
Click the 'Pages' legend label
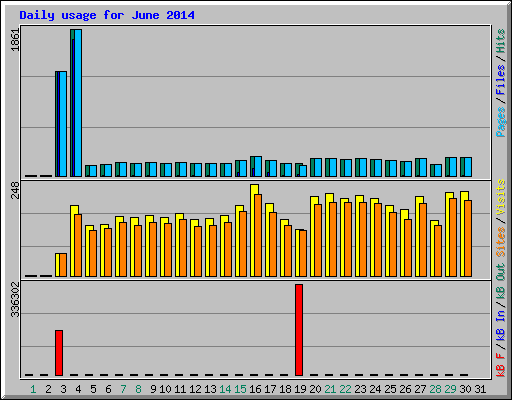pyautogui.click(x=501, y=122)
